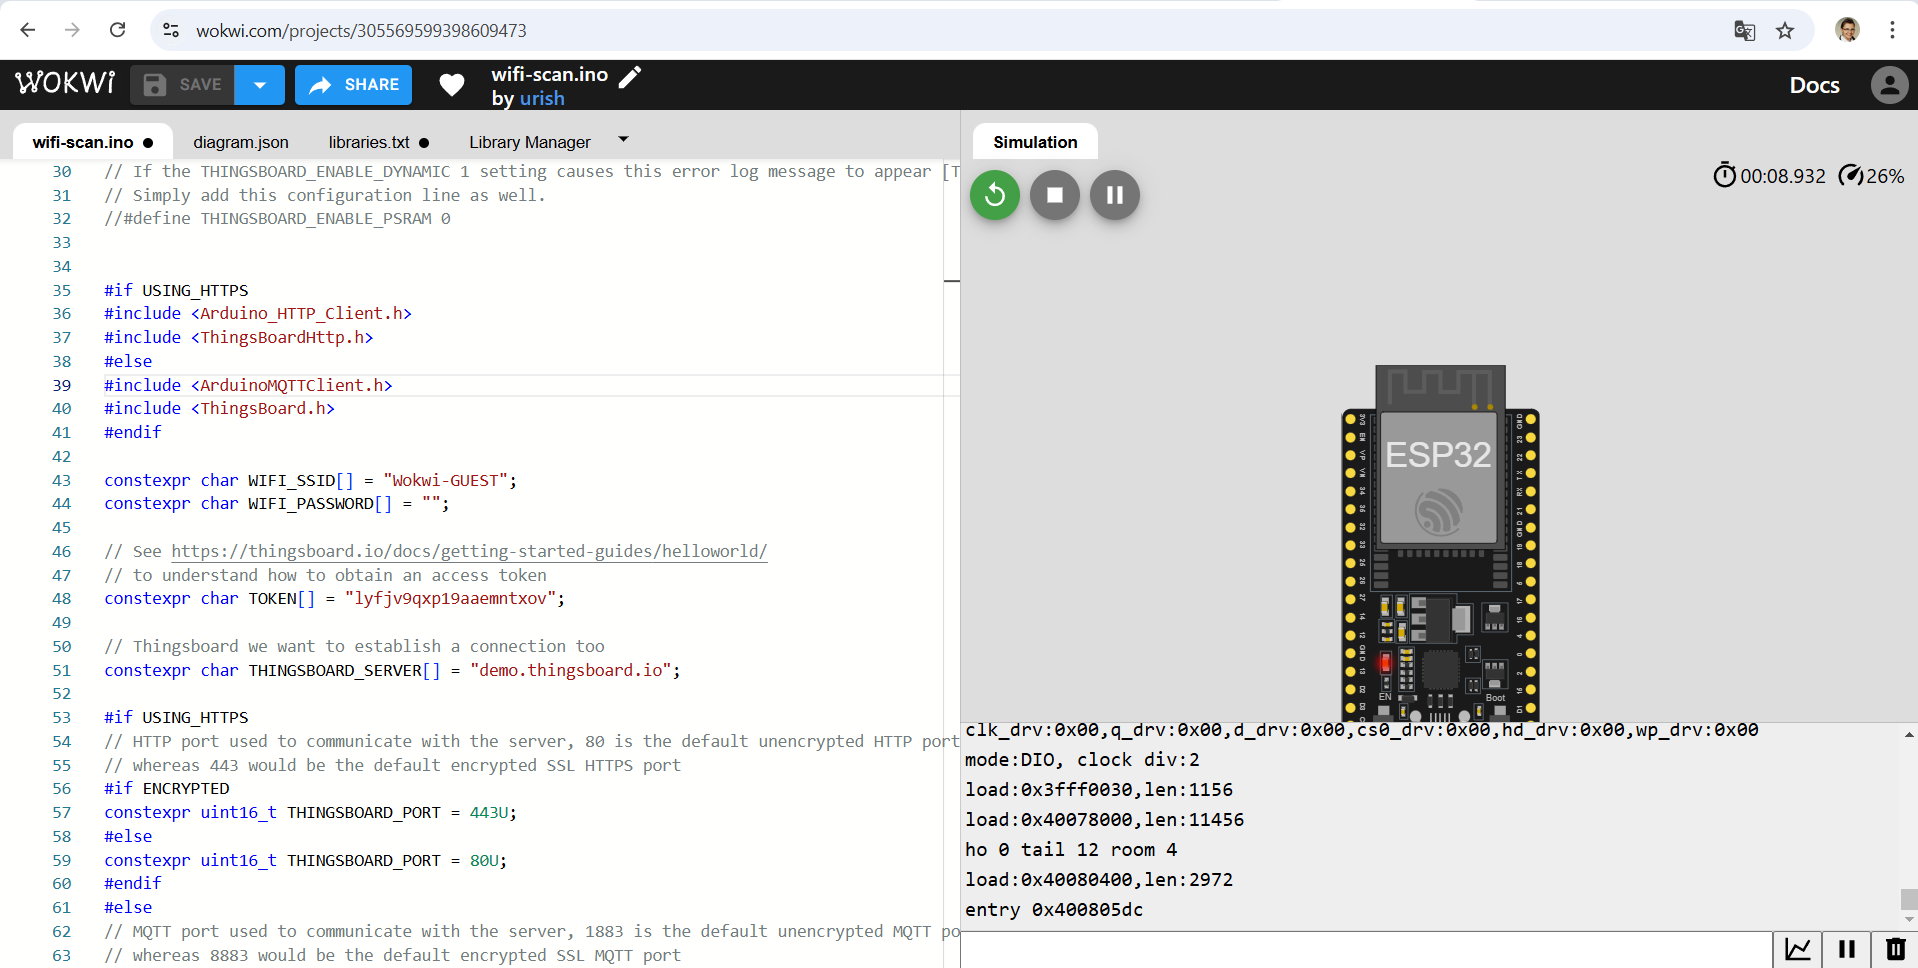
Task: Restart the simulation with green button
Action: [x=995, y=195]
